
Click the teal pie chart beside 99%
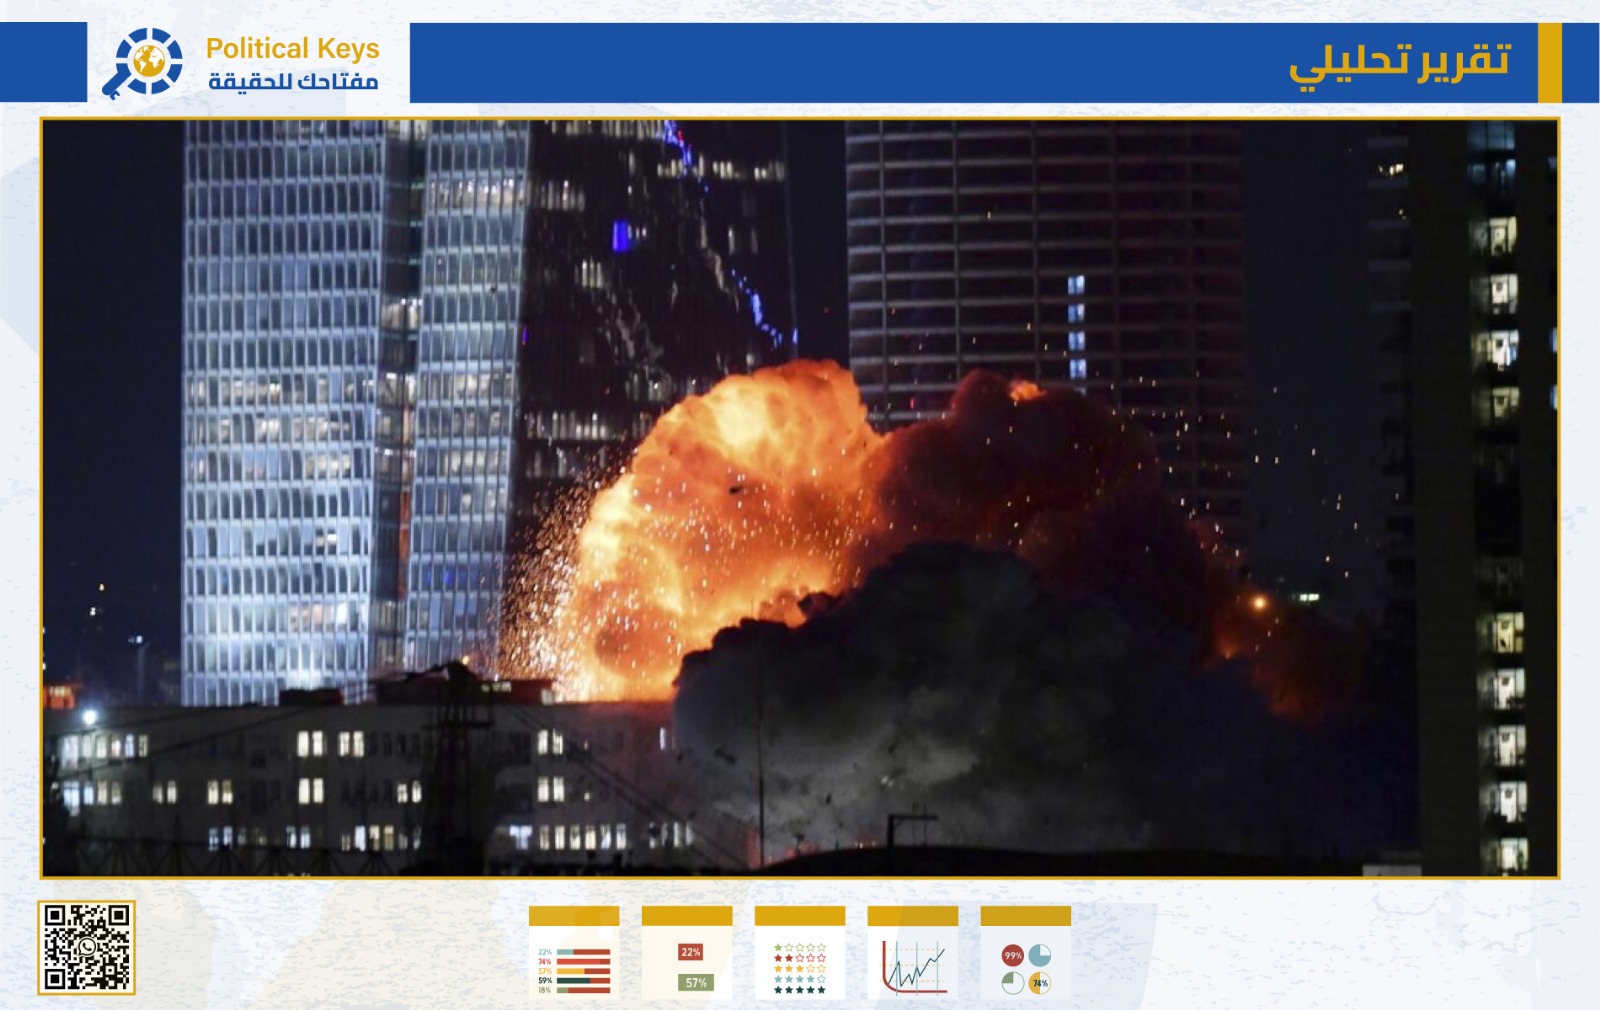(1040, 955)
